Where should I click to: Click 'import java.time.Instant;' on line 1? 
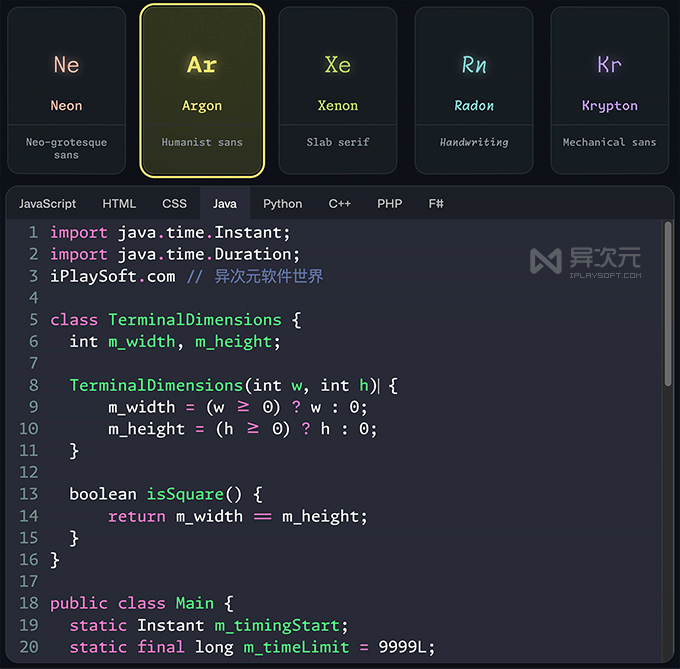170,233
